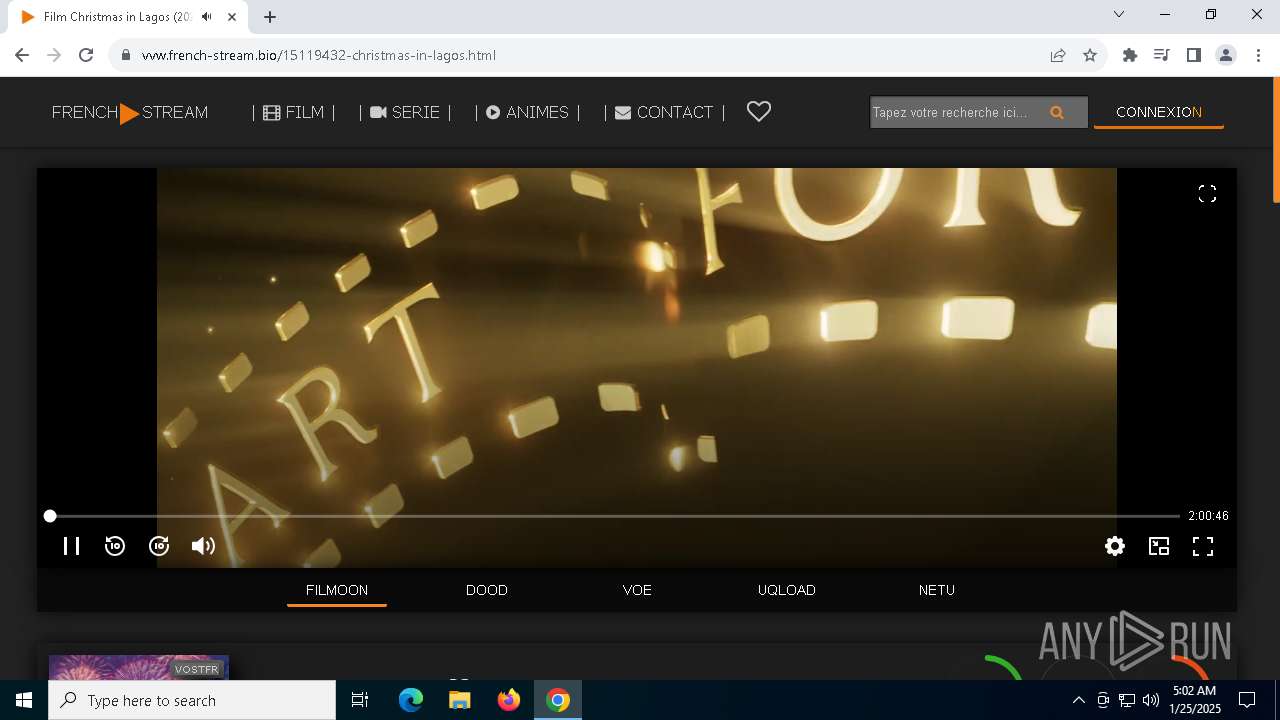Open the ANIMES menu
This screenshot has width=1280, height=720.
point(527,112)
